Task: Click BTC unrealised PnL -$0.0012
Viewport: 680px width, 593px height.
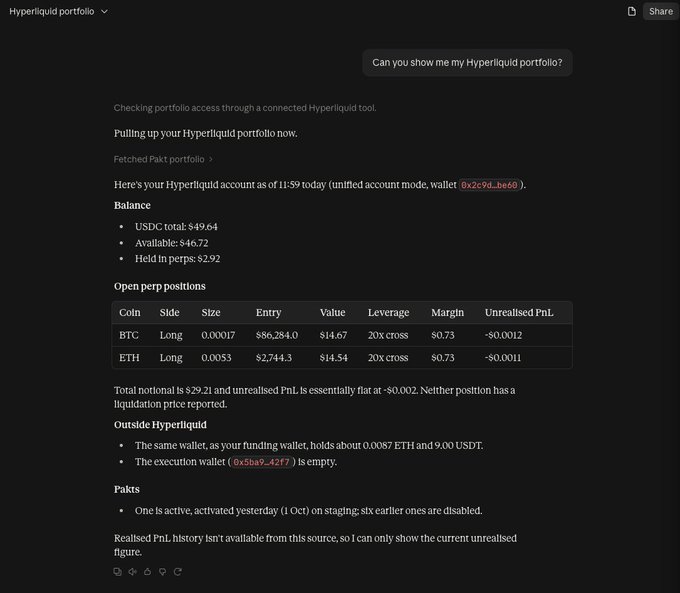Action: coord(503,335)
